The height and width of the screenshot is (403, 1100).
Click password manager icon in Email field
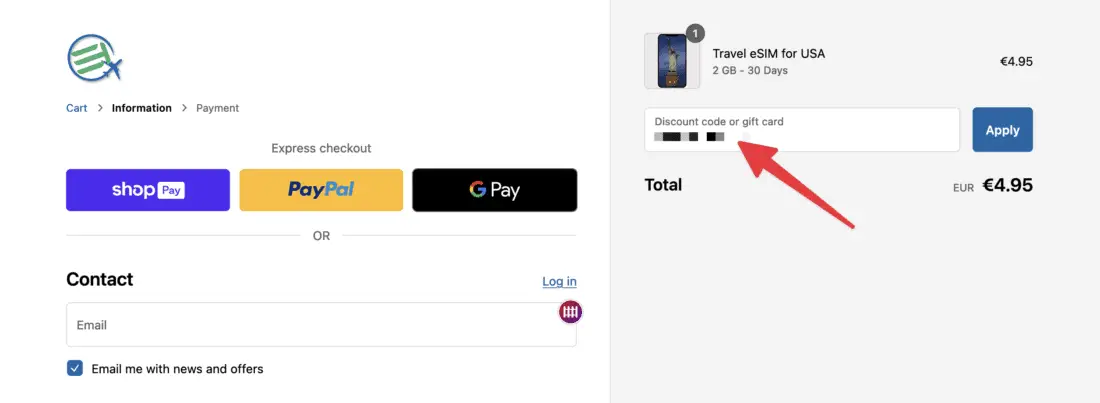click(570, 312)
